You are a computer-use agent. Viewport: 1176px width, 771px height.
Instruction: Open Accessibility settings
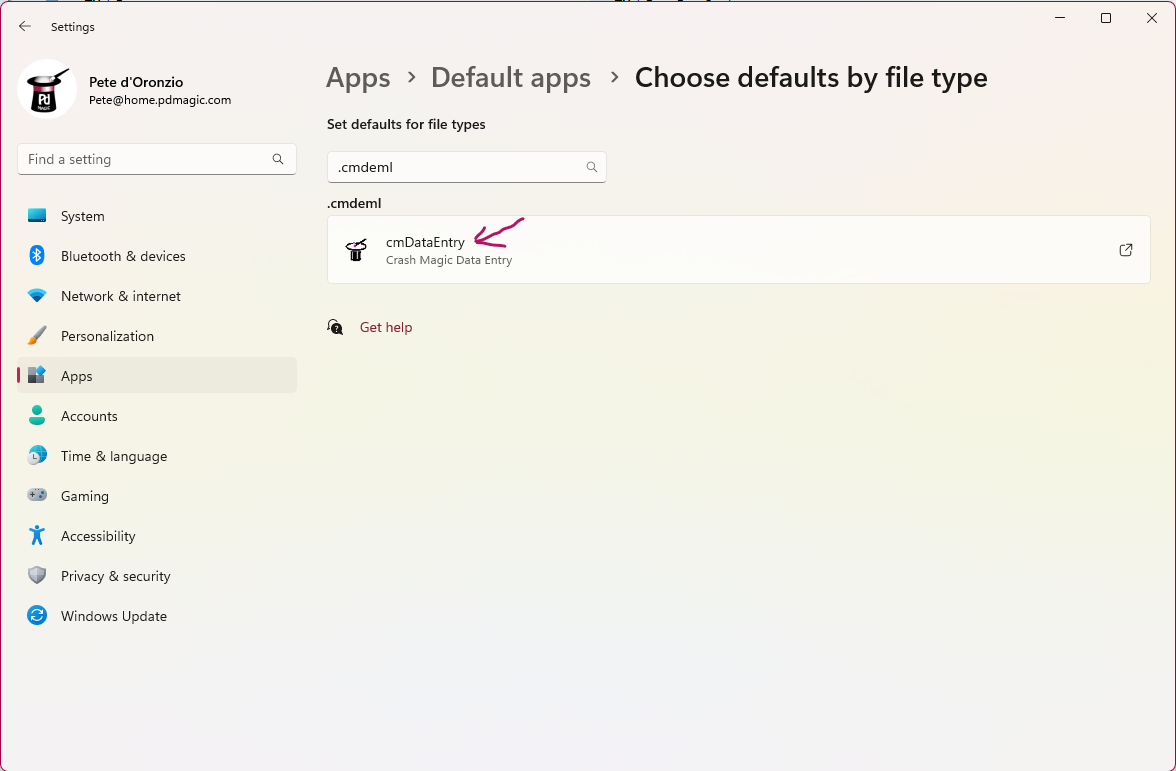[157, 536]
